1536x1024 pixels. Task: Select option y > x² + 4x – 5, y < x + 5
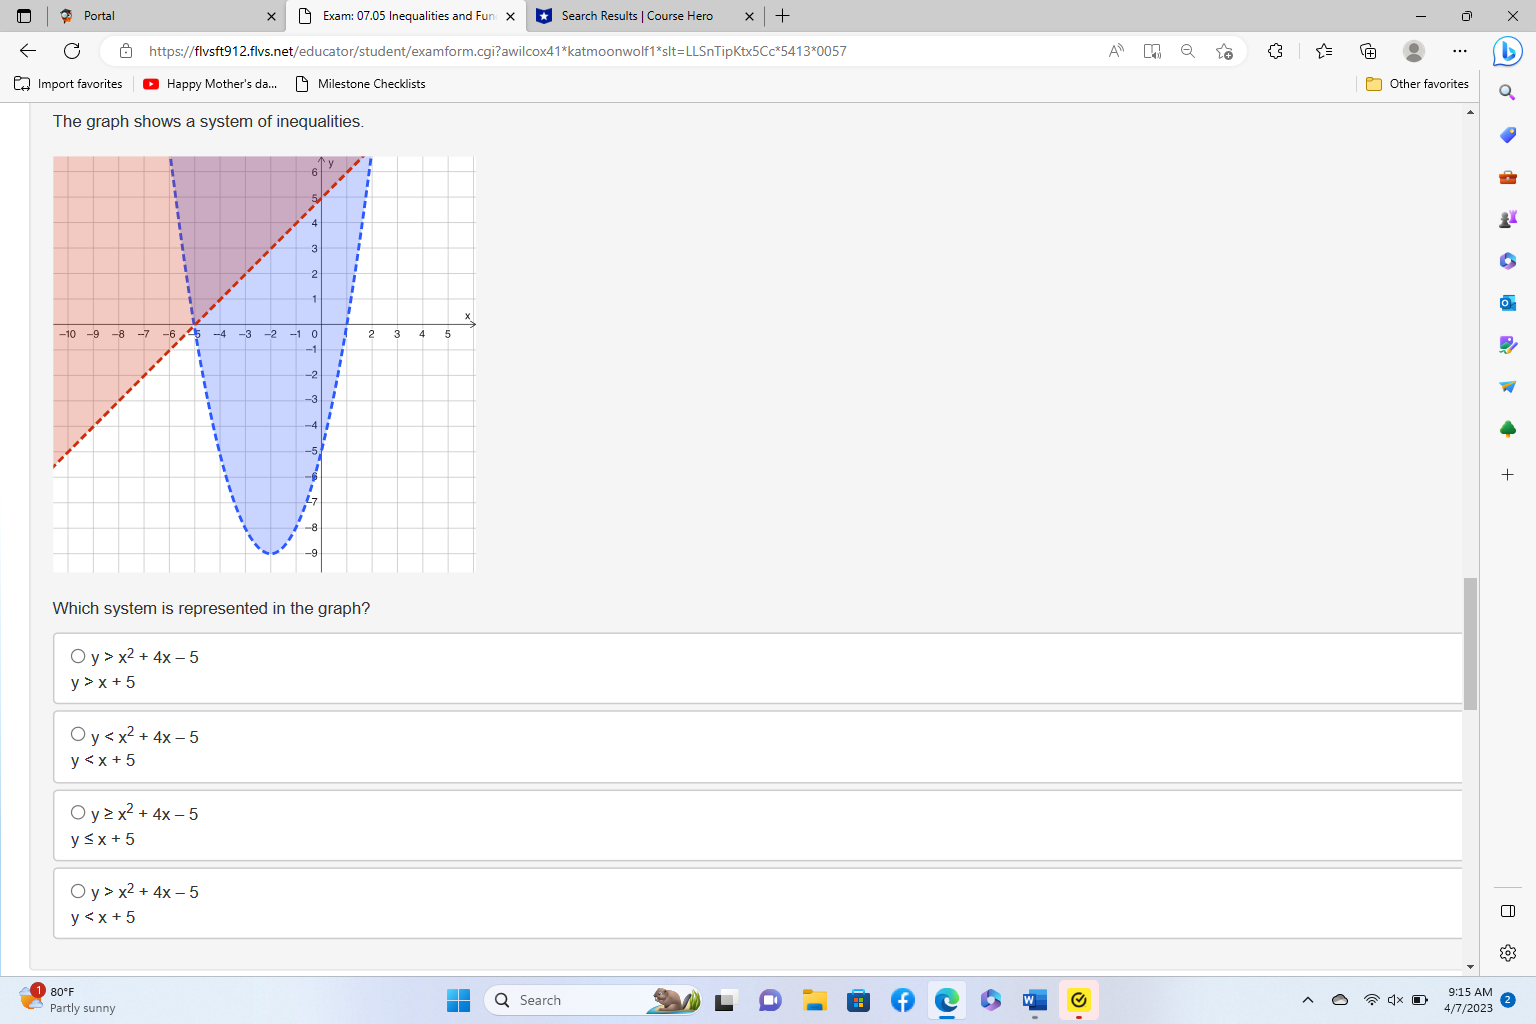point(78,891)
